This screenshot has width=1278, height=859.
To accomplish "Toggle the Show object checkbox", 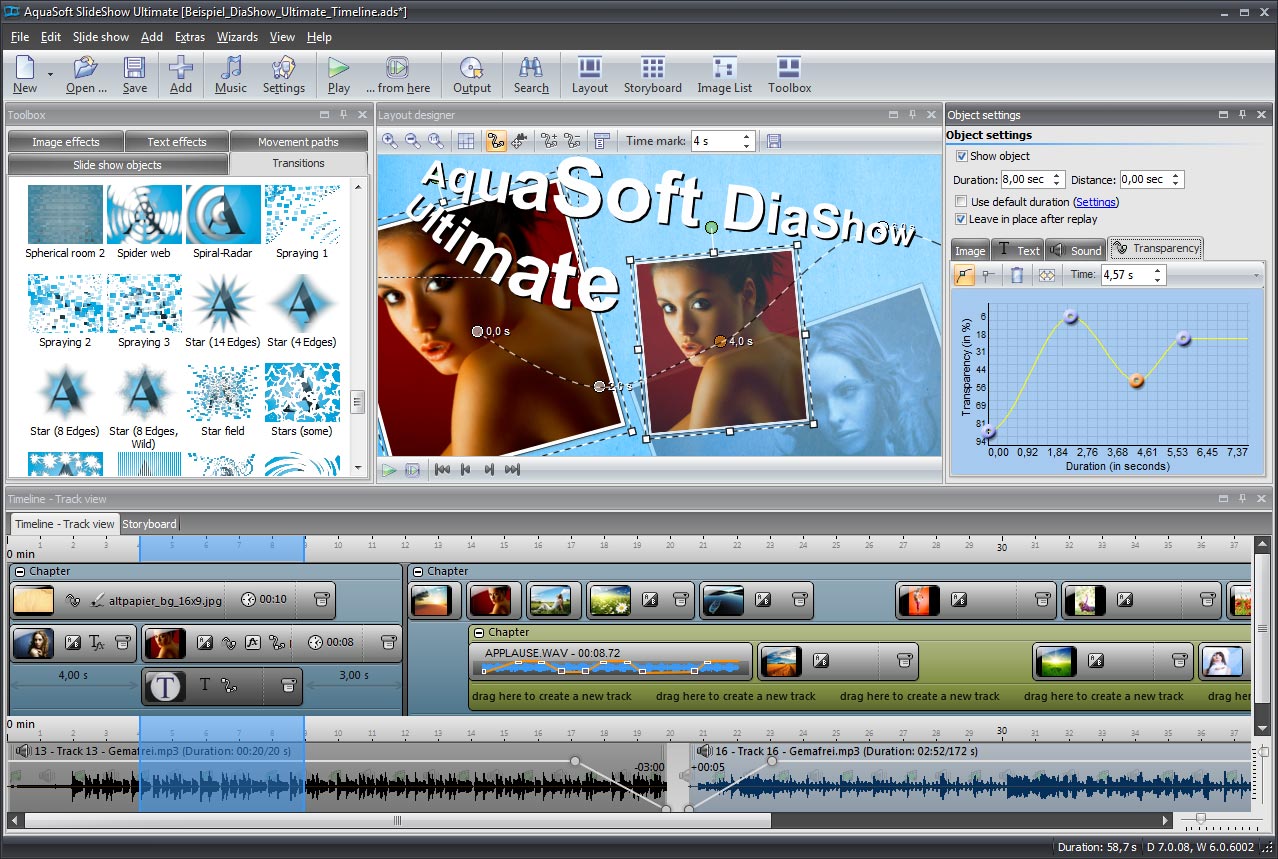I will click(962, 156).
